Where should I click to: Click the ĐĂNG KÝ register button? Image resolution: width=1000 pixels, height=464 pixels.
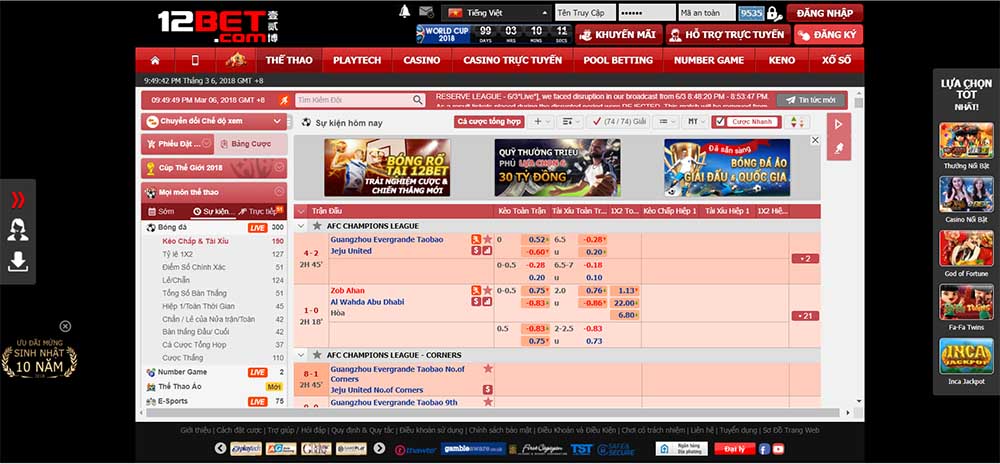(828, 35)
